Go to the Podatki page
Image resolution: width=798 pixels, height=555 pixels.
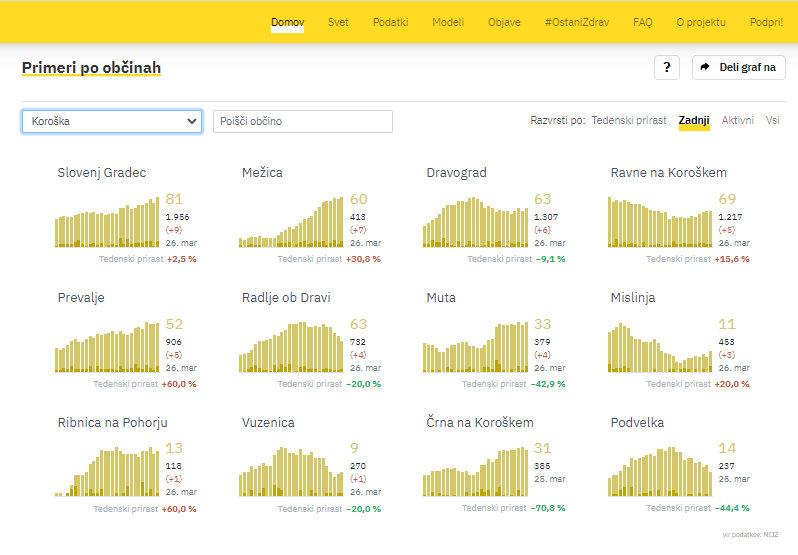click(x=390, y=22)
